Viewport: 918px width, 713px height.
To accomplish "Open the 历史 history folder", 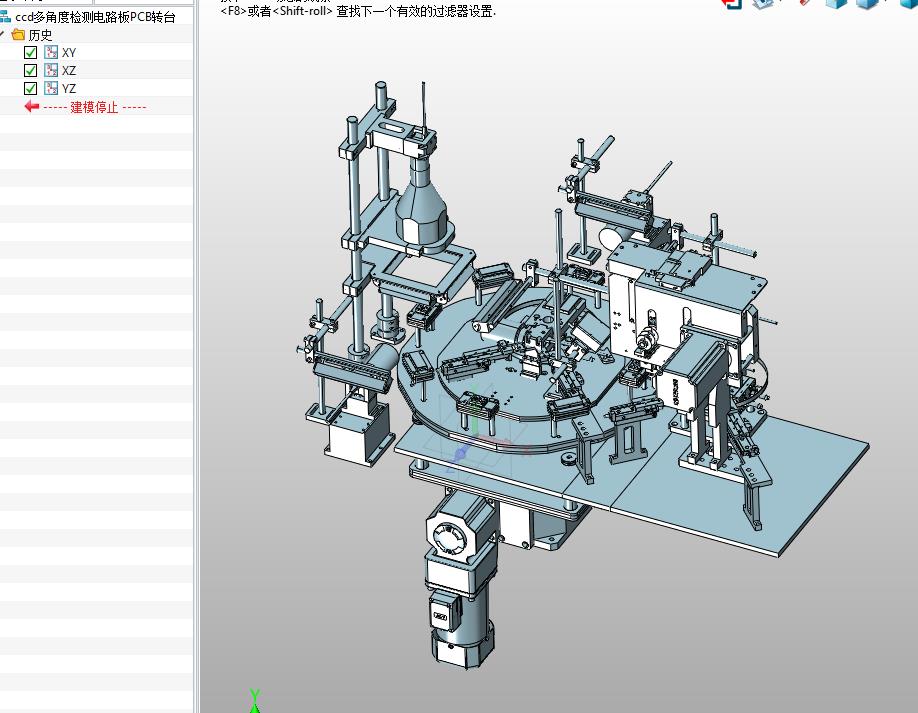I will (x=40, y=35).
